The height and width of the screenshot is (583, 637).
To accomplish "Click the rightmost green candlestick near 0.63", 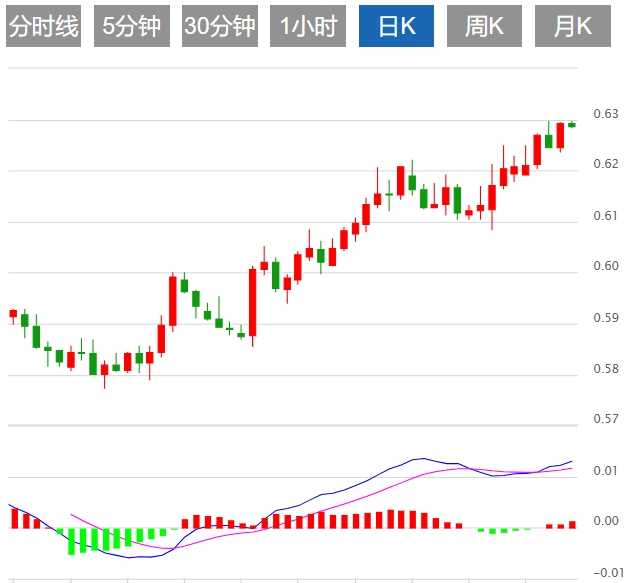I will 572,124.
